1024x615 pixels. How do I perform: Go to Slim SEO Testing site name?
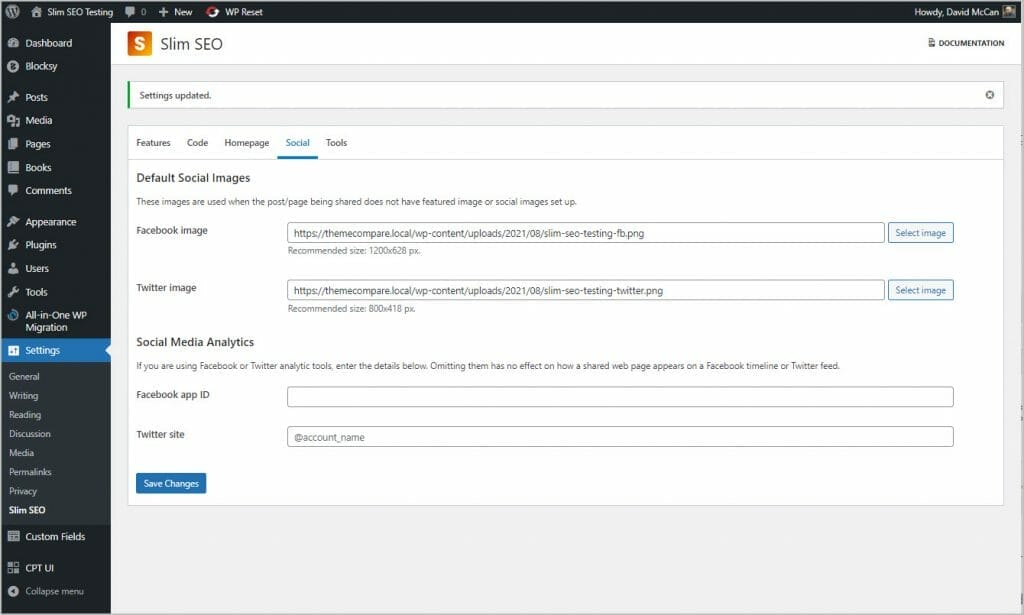click(80, 12)
